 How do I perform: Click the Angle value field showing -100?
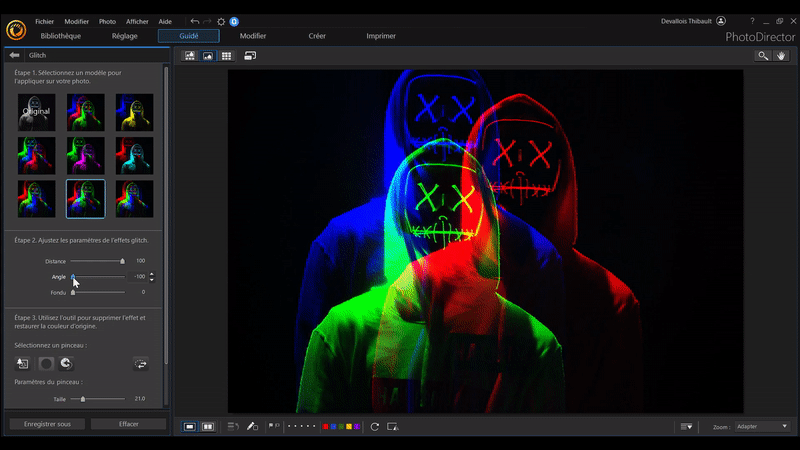tap(139, 277)
